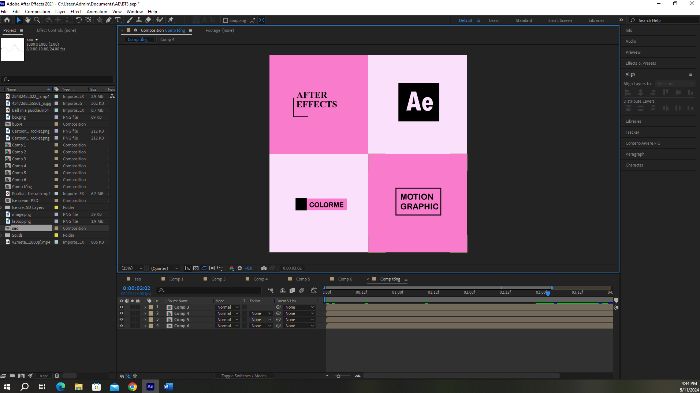Switch to the Footage (none) viewer tab
The image size is (700, 393).
[220, 30]
